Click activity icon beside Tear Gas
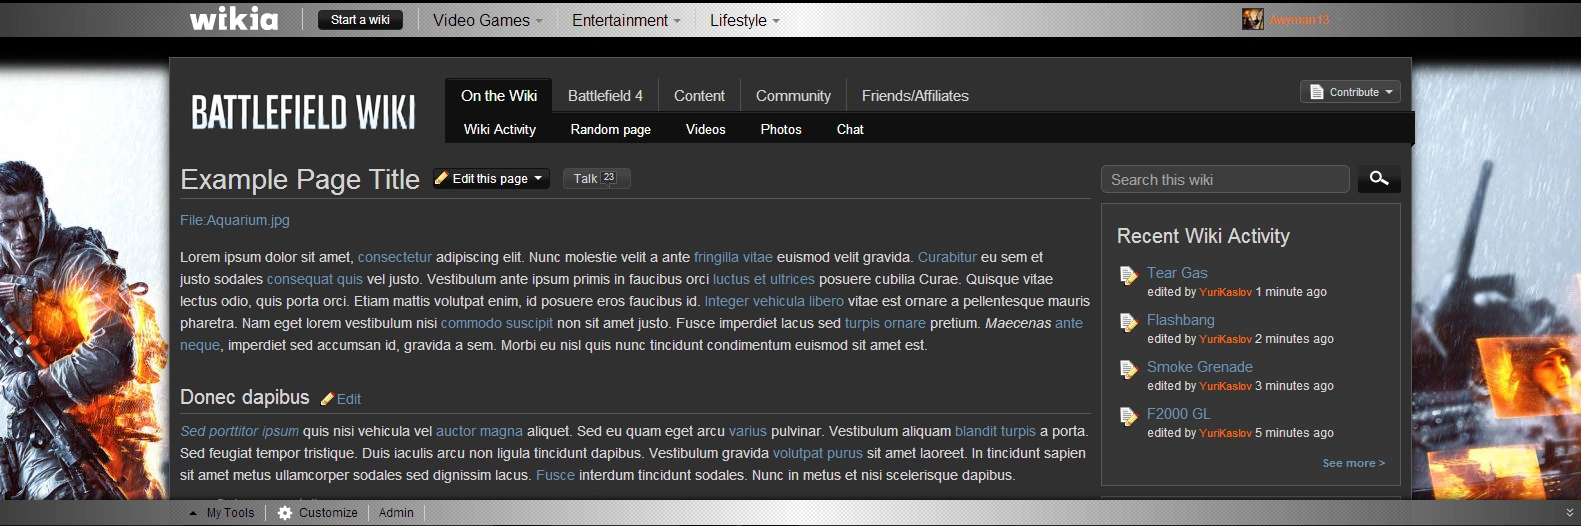The image size is (1581, 526). pos(1128,275)
